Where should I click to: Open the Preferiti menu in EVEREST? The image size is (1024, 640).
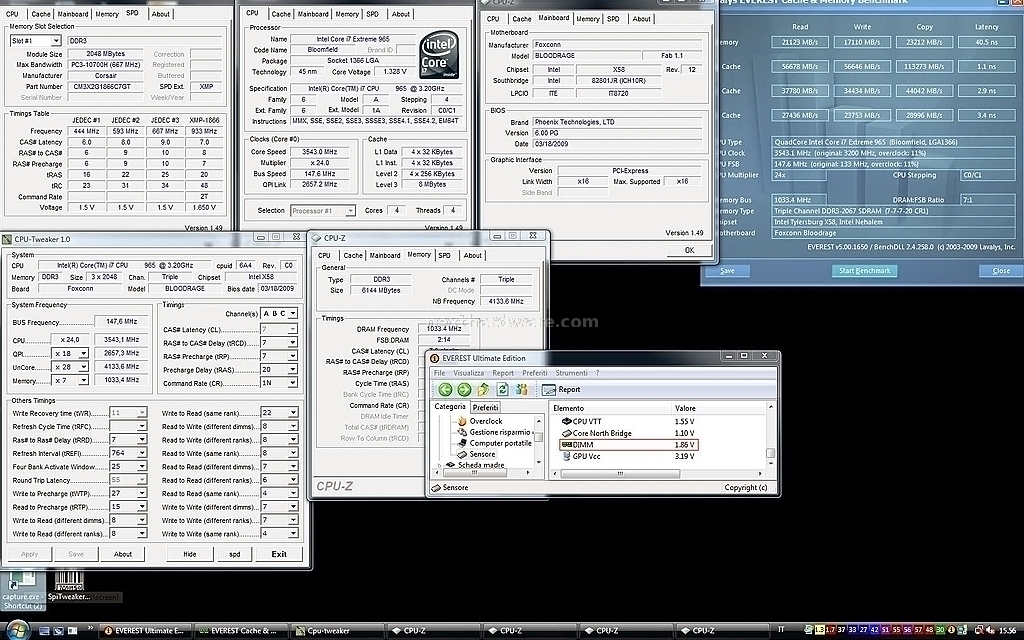535,373
